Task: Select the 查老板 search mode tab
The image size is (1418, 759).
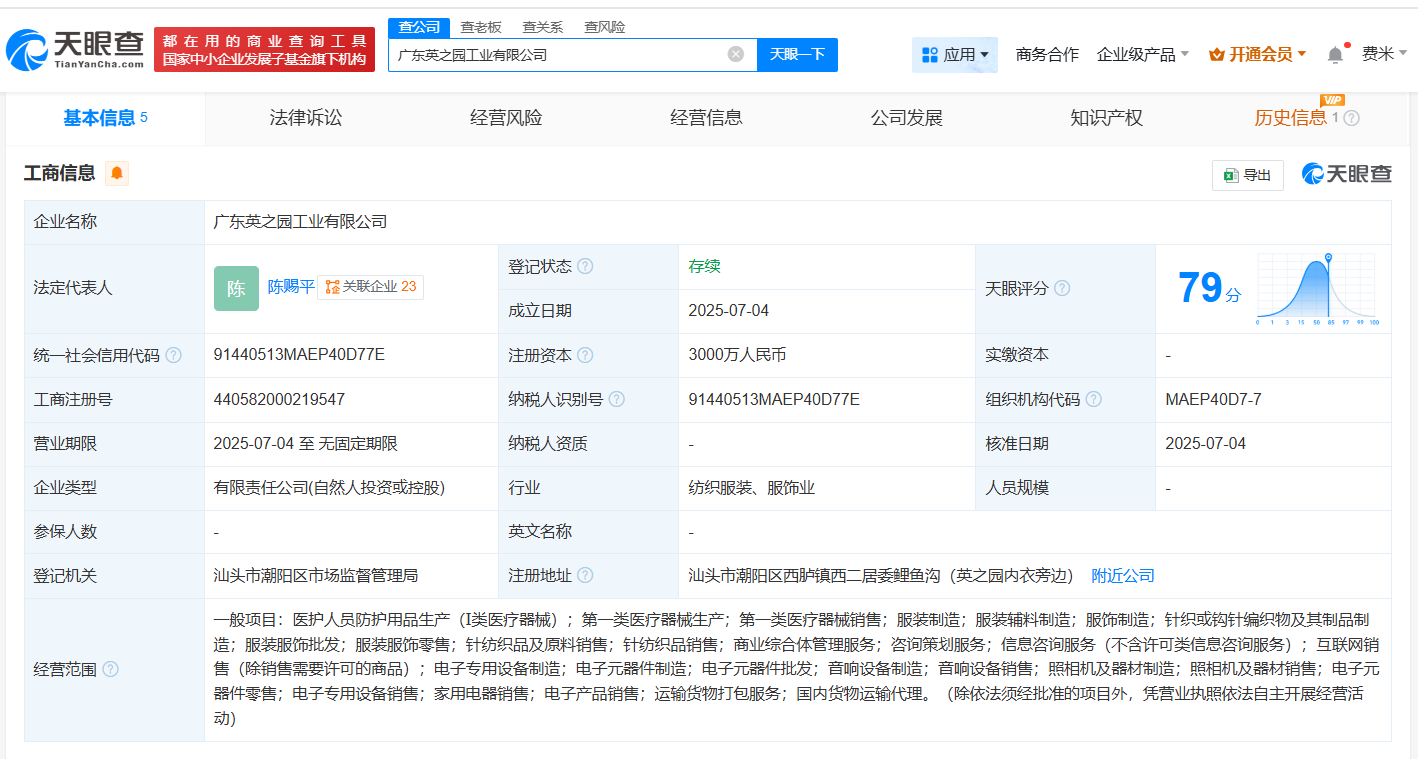Action: (x=481, y=27)
